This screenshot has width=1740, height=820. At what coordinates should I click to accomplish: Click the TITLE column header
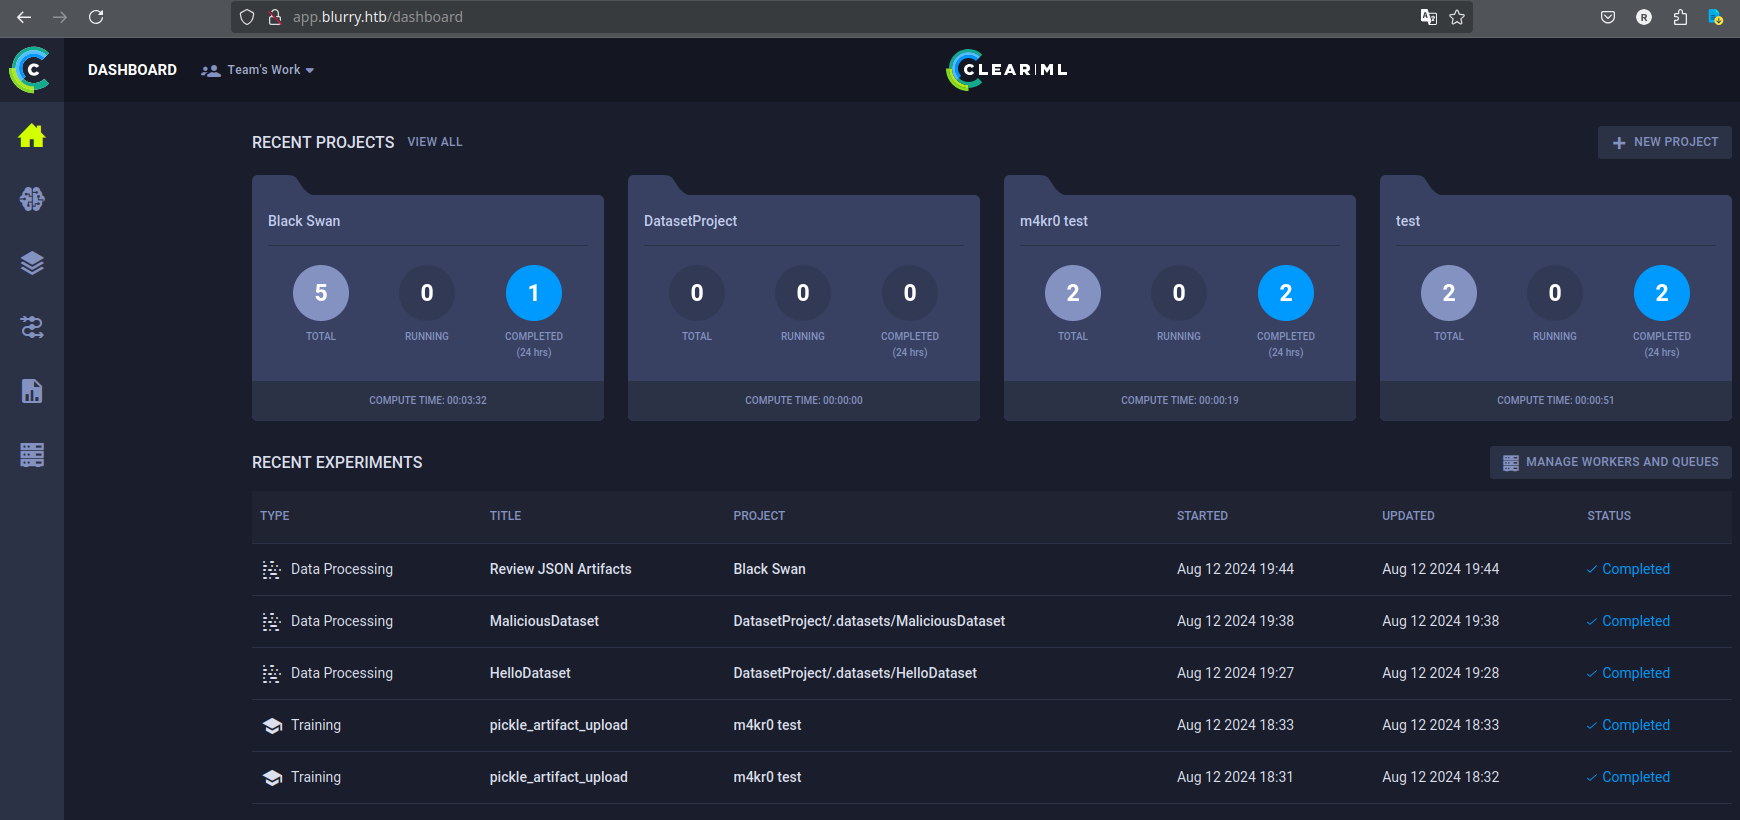point(506,516)
